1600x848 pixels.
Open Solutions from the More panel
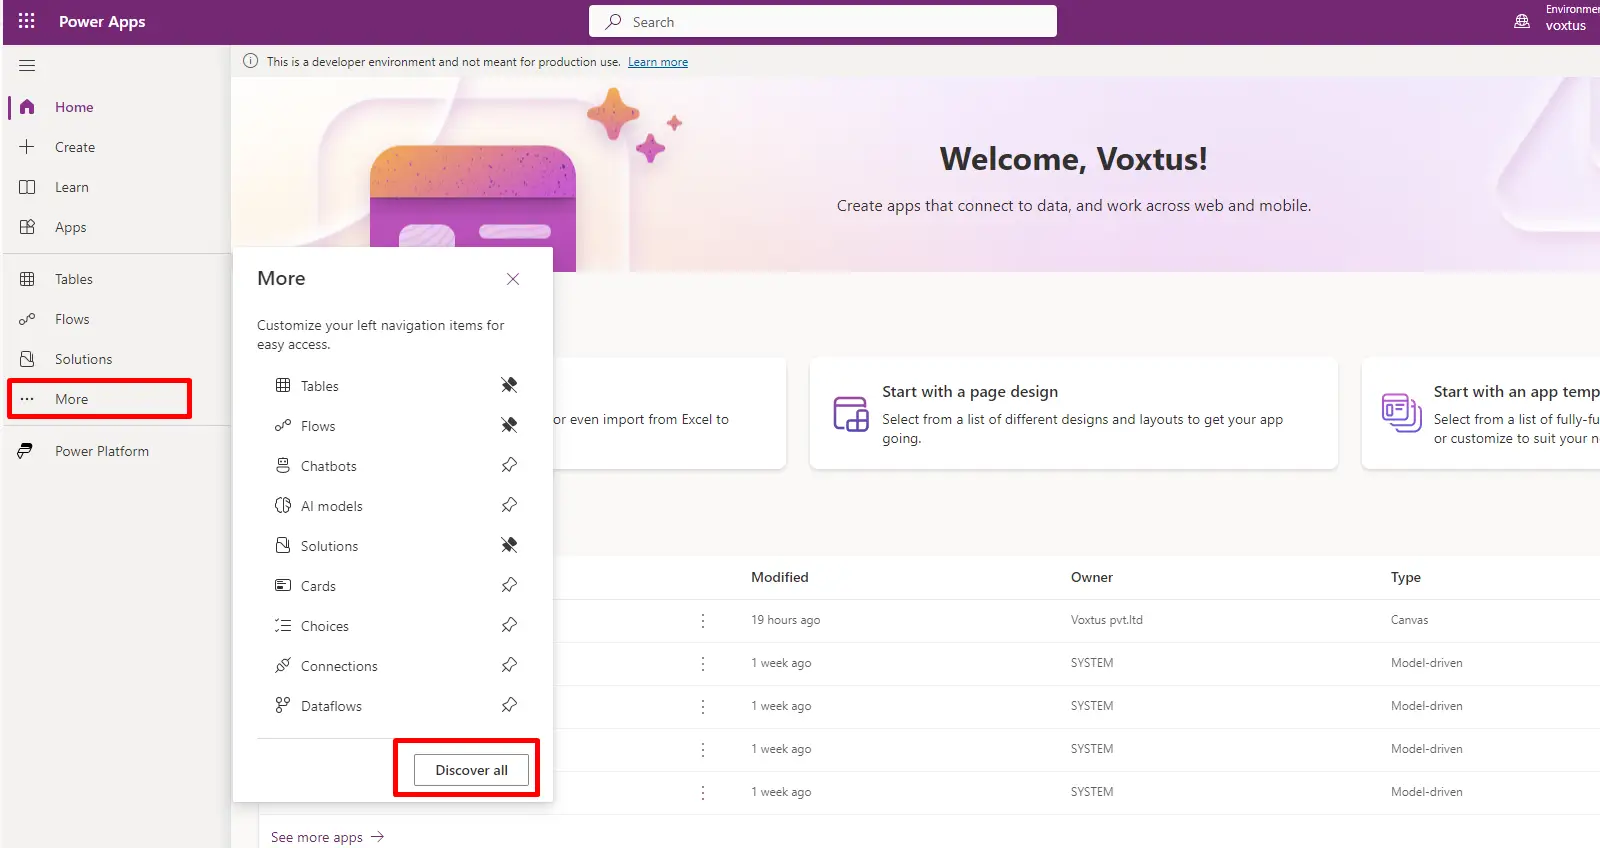pyautogui.click(x=329, y=546)
